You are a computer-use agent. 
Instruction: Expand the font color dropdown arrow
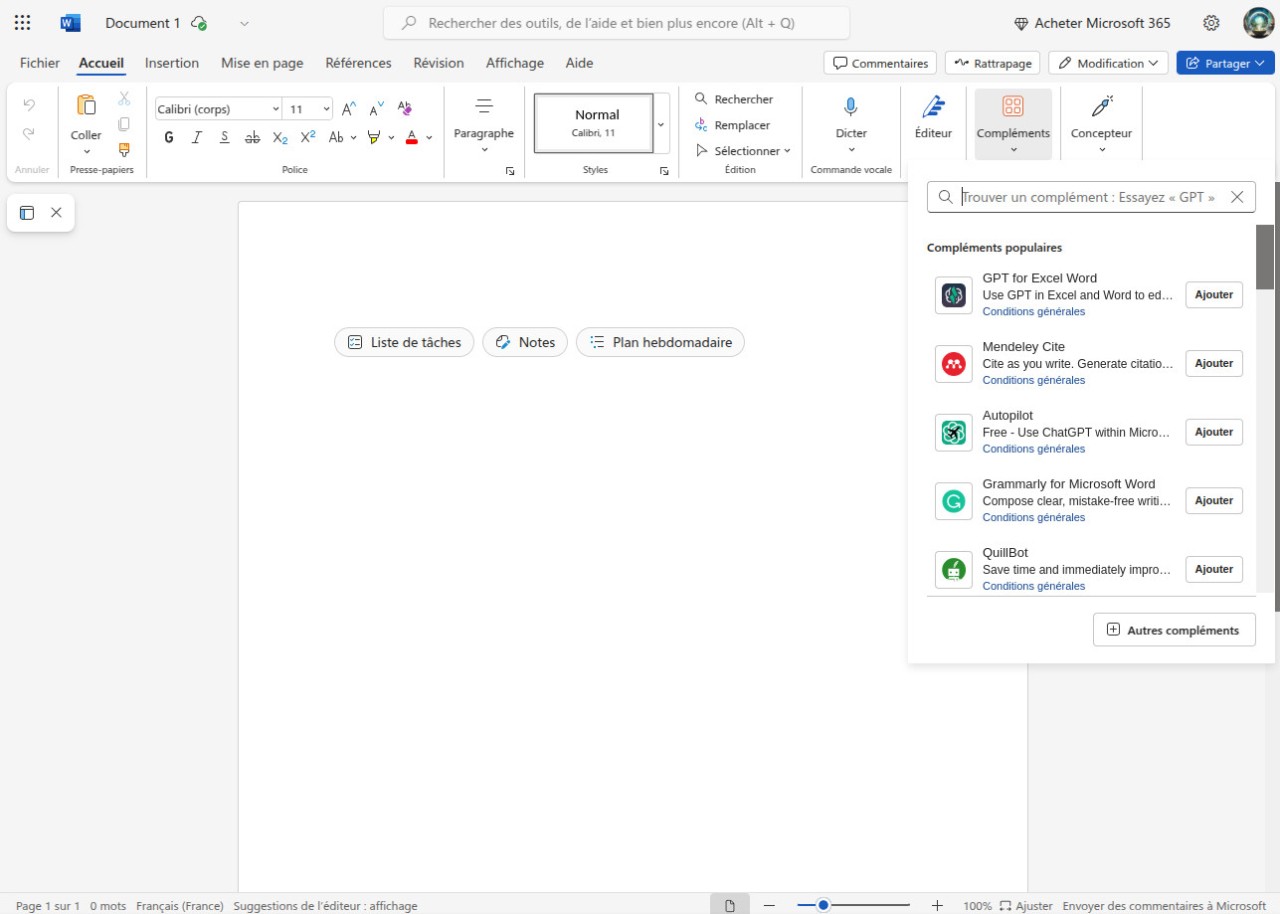coord(429,139)
